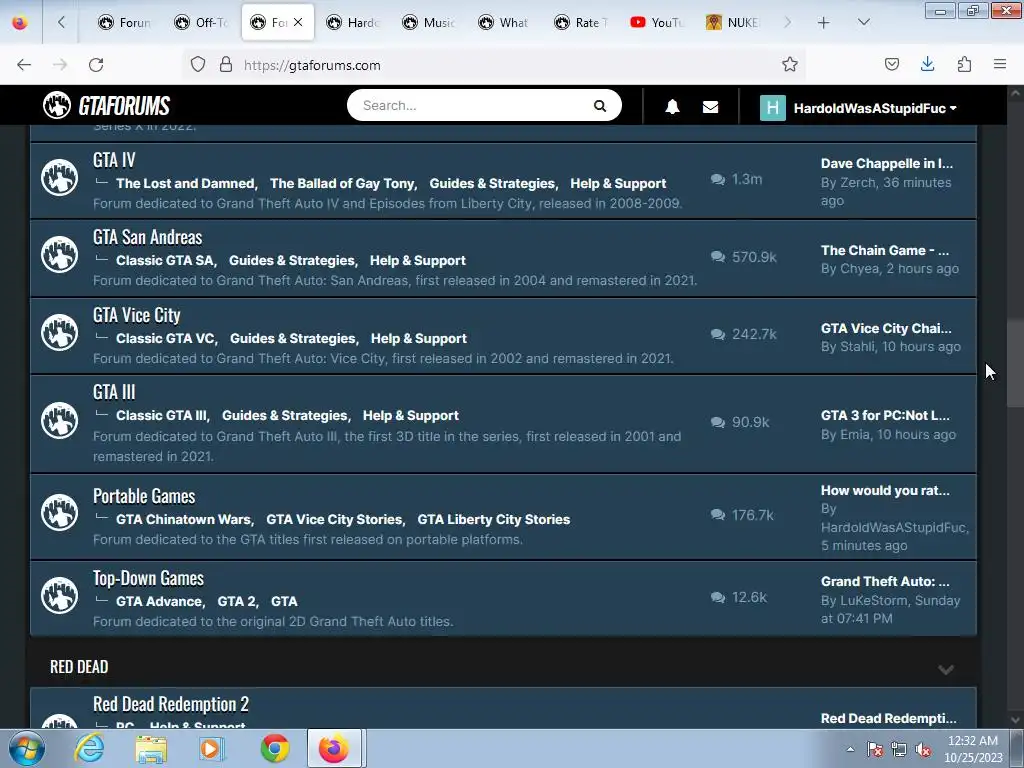Viewport: 1024px width, 768px height.
Task: Click the GTA III forum icon
Action: coord(59,421)
